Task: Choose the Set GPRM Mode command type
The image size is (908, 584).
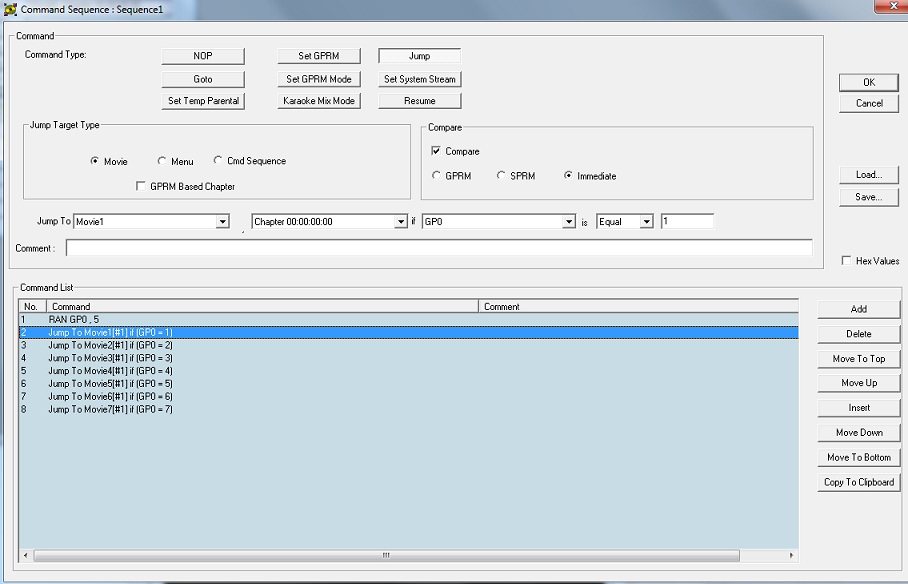Action: click(x=318, y=79)
